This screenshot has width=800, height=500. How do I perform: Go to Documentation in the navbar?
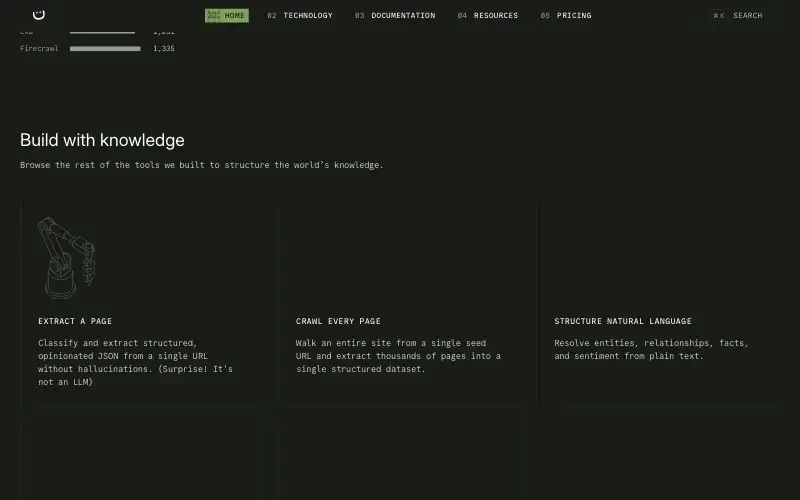(395, 16)
